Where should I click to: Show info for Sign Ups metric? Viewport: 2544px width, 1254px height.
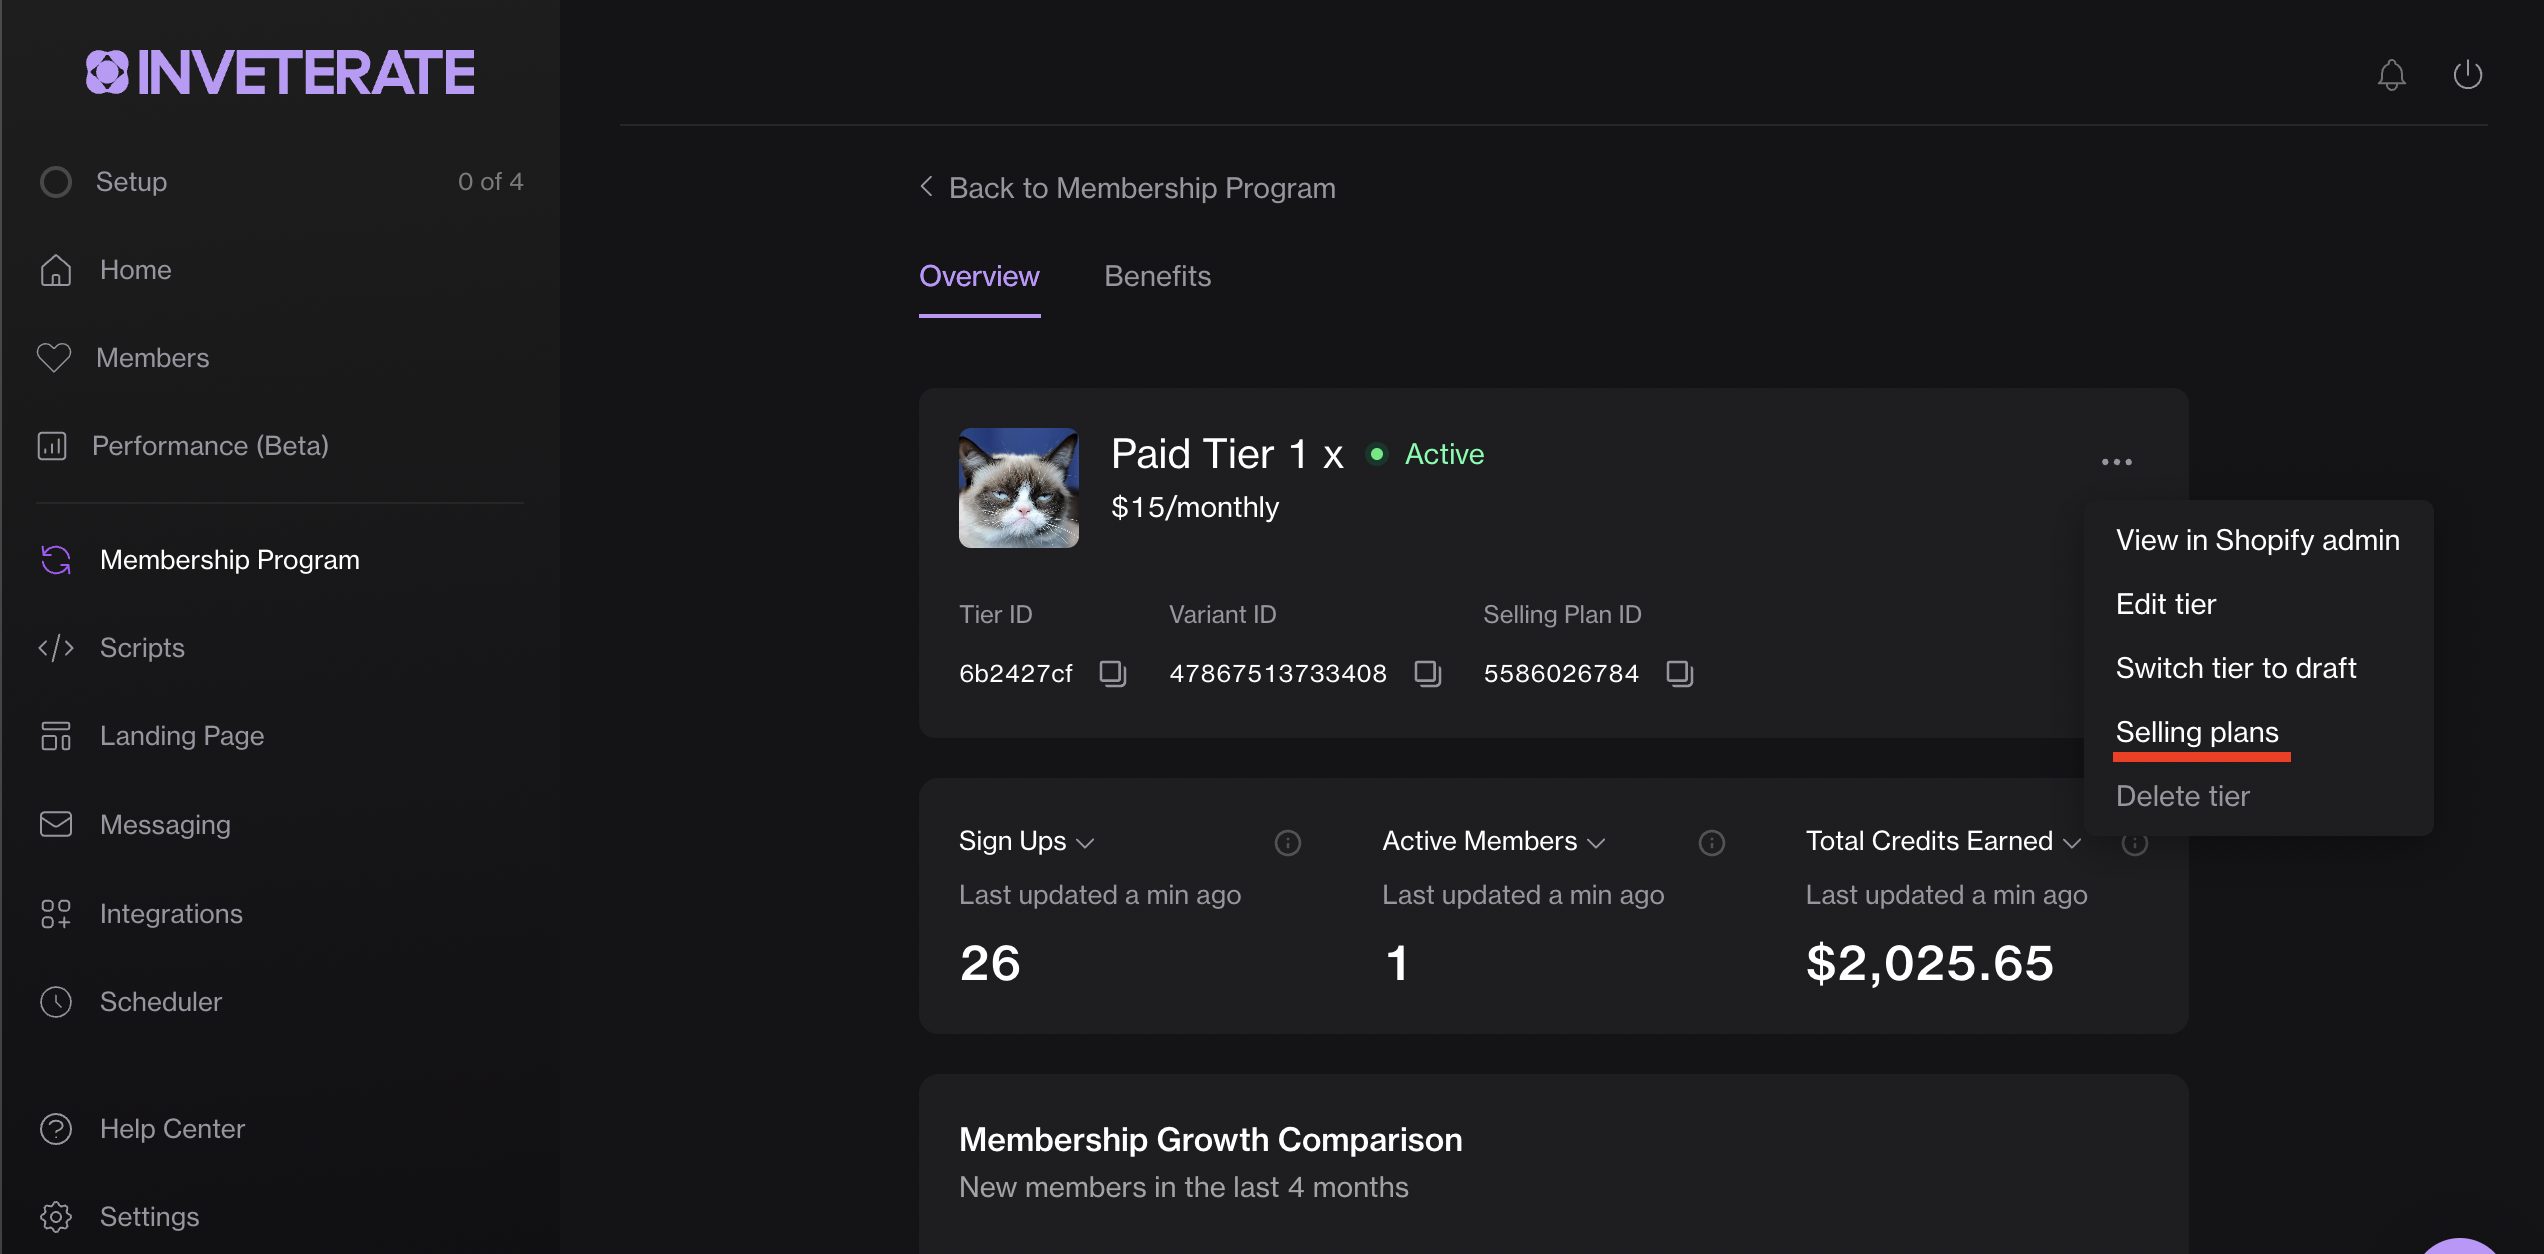click(x=1287, y=843)
